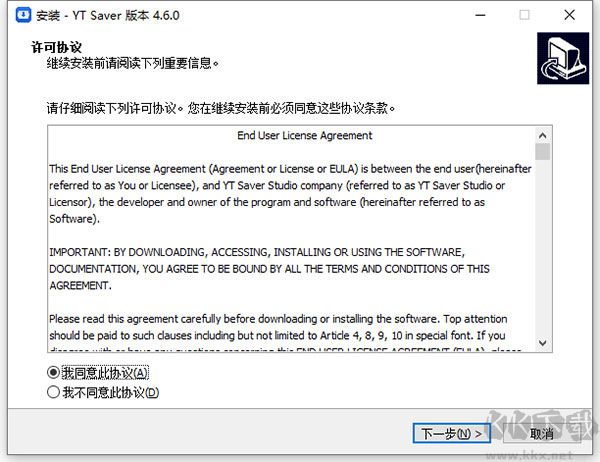Click the license scroll down arrow
Image resolution: width=600 pixels, height=462 pixels.
point(543,343)
